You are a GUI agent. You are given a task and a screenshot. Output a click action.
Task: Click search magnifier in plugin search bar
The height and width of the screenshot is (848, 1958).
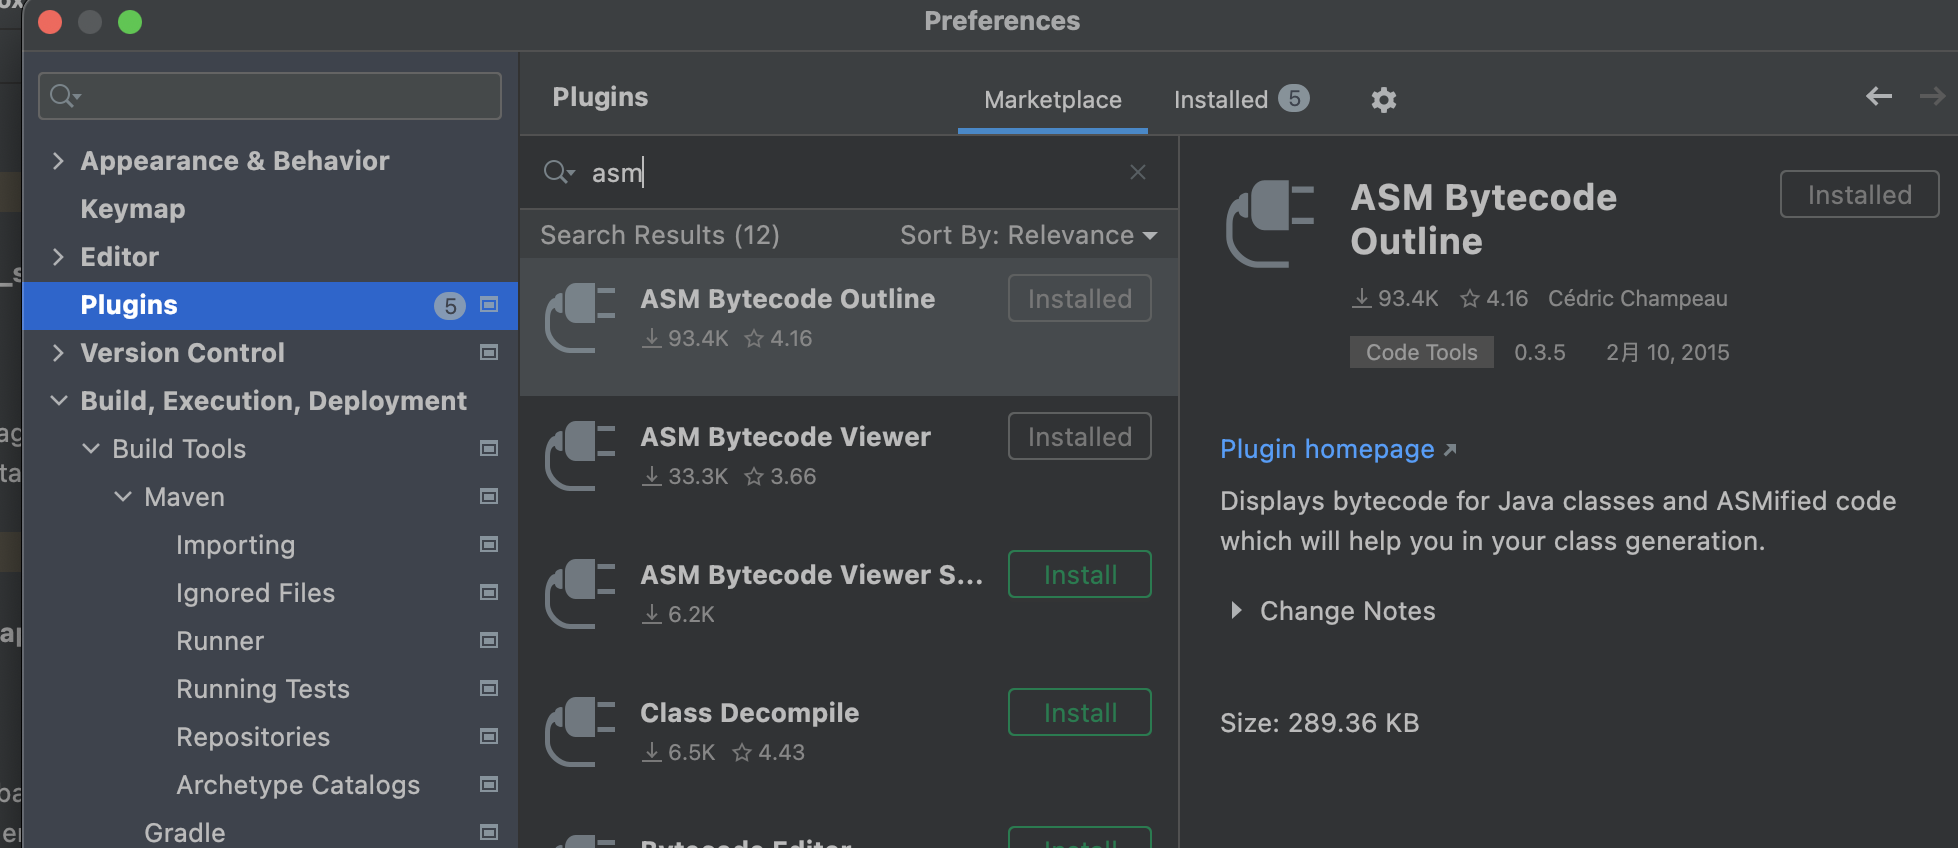[x=557, y=172]
